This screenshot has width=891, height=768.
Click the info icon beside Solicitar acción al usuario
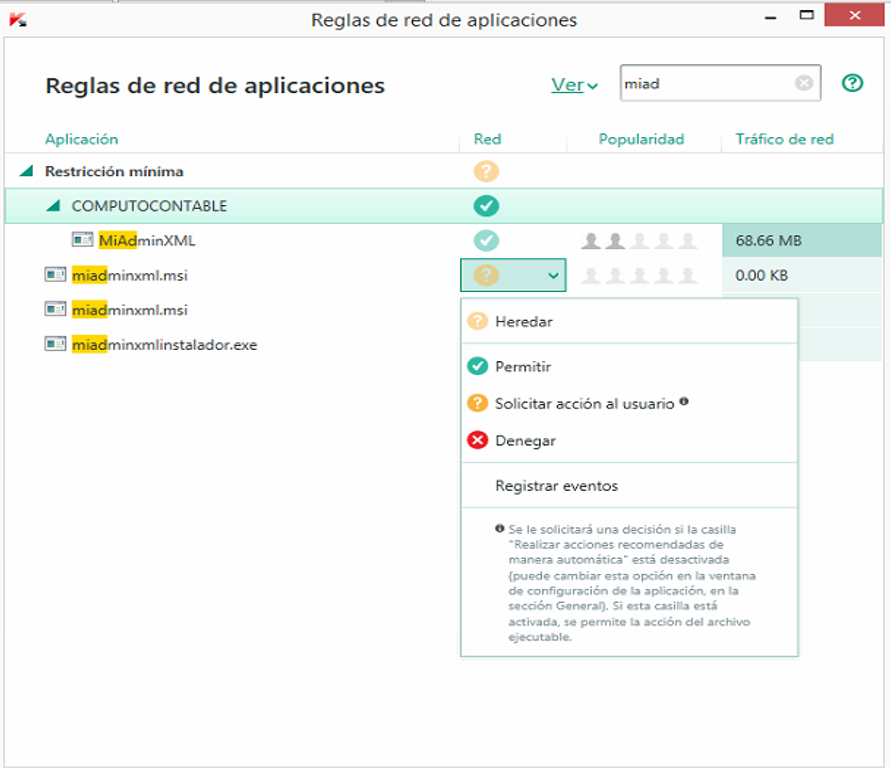pos(684,402)
